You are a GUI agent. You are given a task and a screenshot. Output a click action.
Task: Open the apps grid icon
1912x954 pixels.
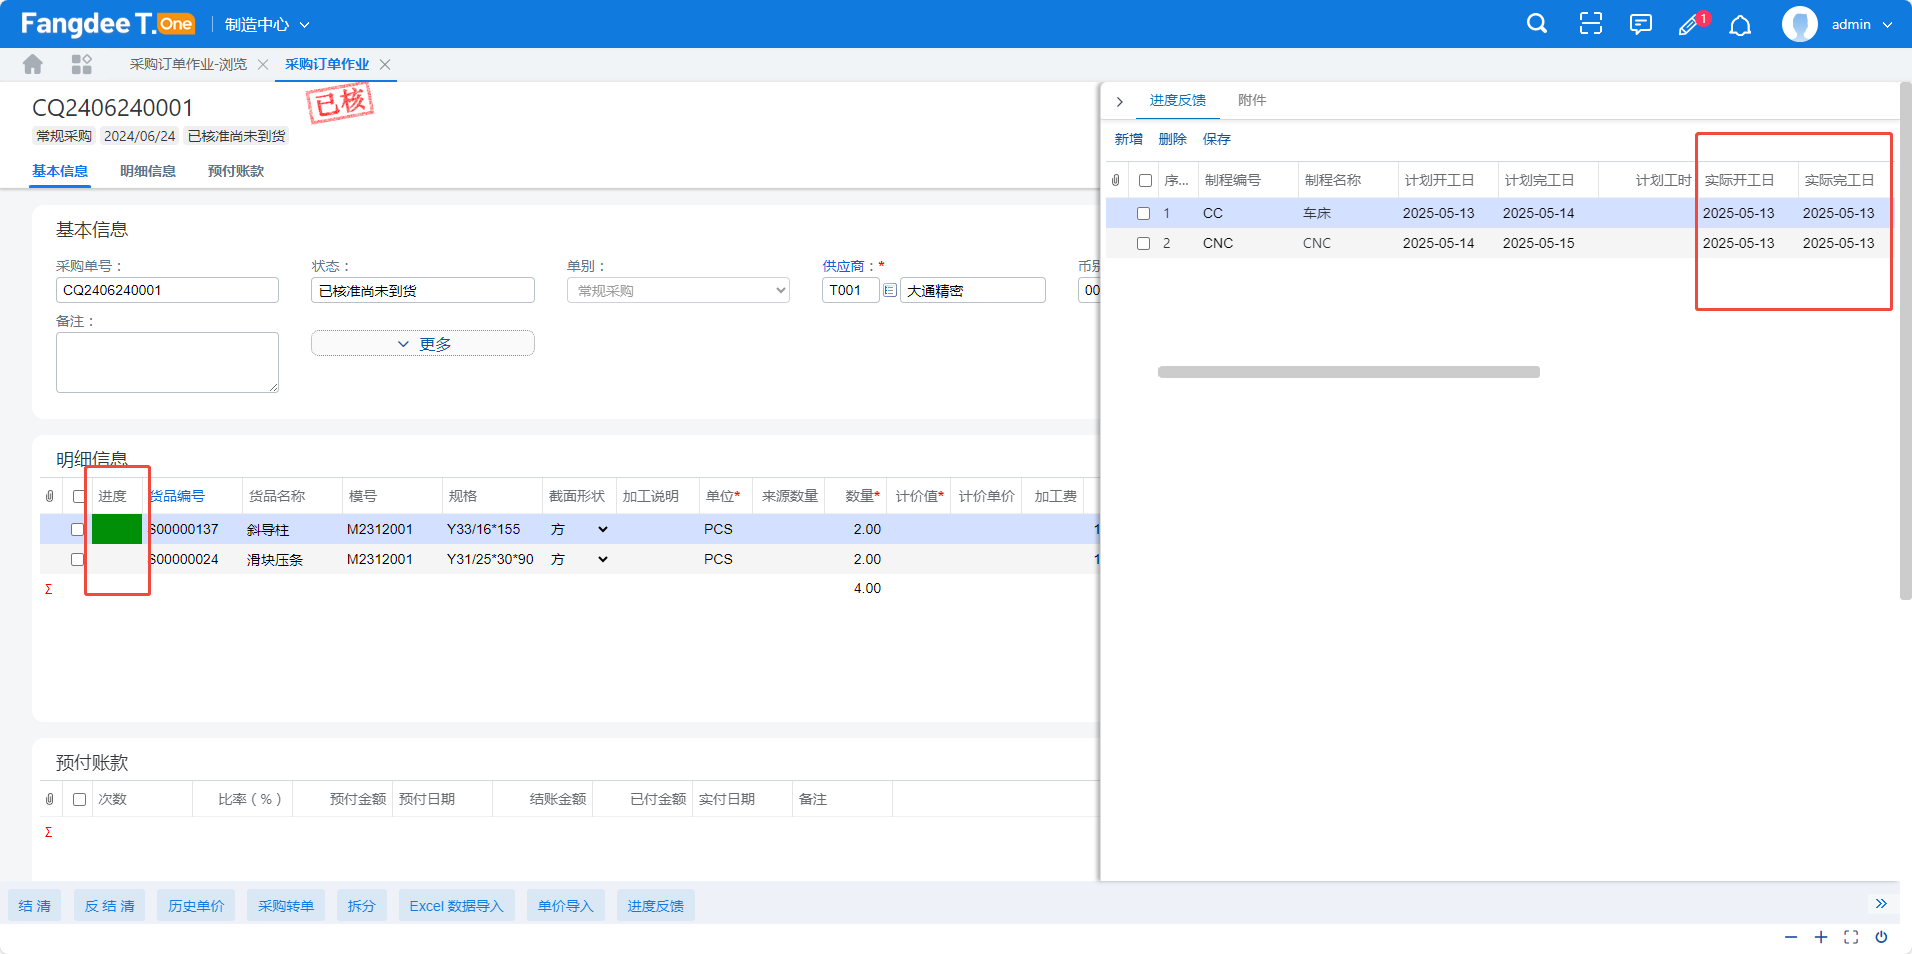pyautogui.click(x=82, y=64)
